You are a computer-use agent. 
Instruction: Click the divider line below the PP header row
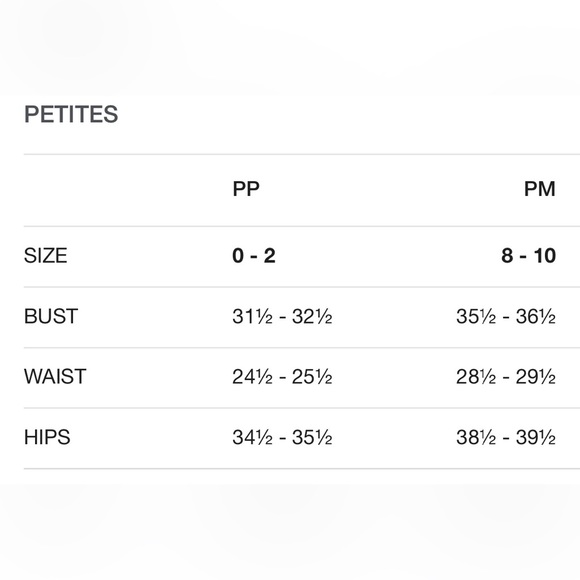click(x=302, y=226)
